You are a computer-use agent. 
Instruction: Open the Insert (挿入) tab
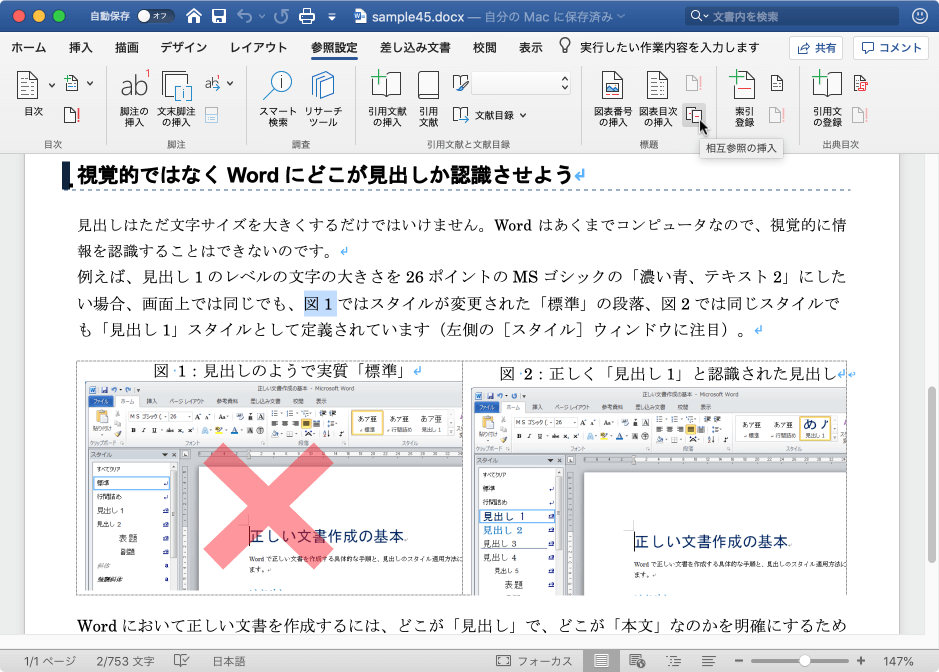(81, 47)
